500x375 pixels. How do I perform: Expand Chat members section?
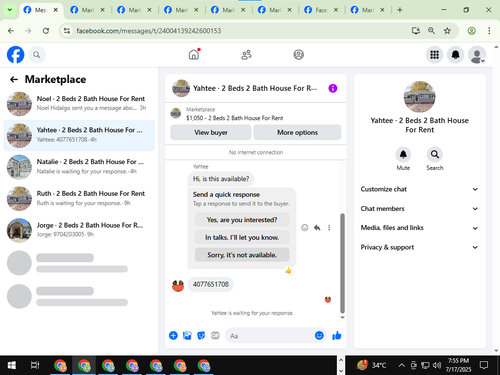(419, 209)
